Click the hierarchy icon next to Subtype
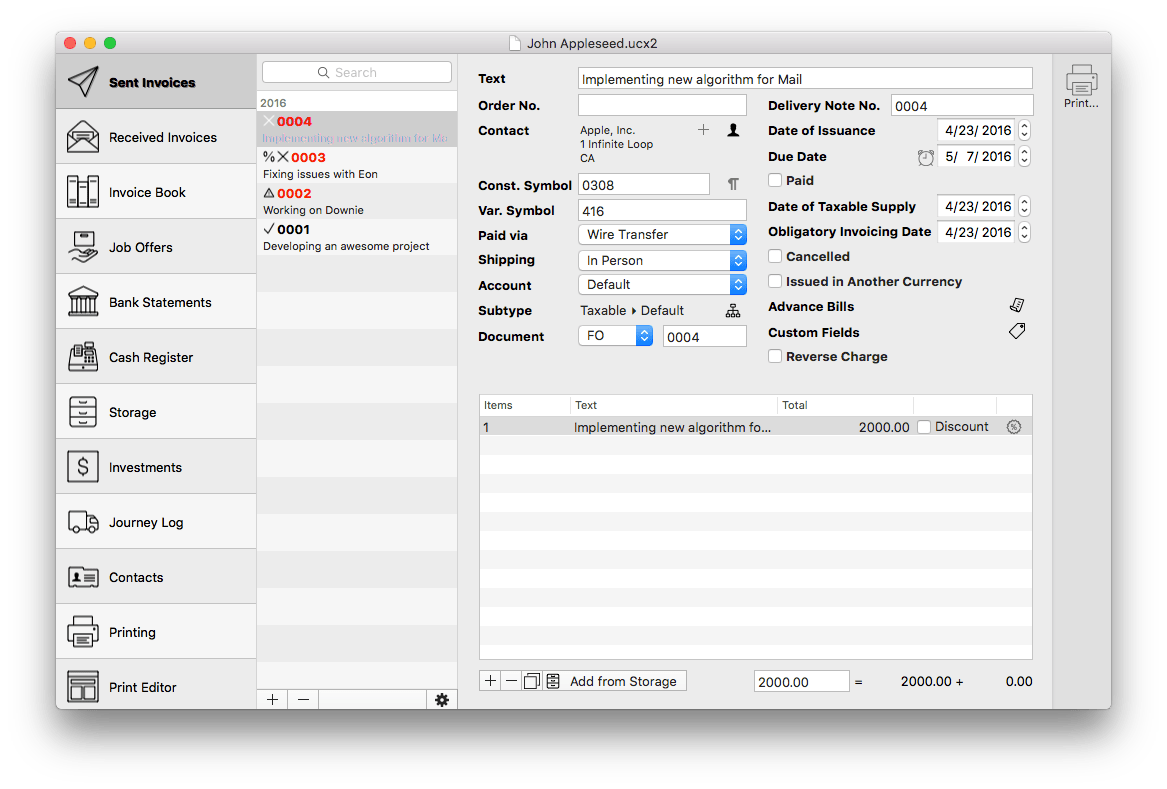Image resolution: width=1167 pixels, height=789 pixels. click(733, 310)
